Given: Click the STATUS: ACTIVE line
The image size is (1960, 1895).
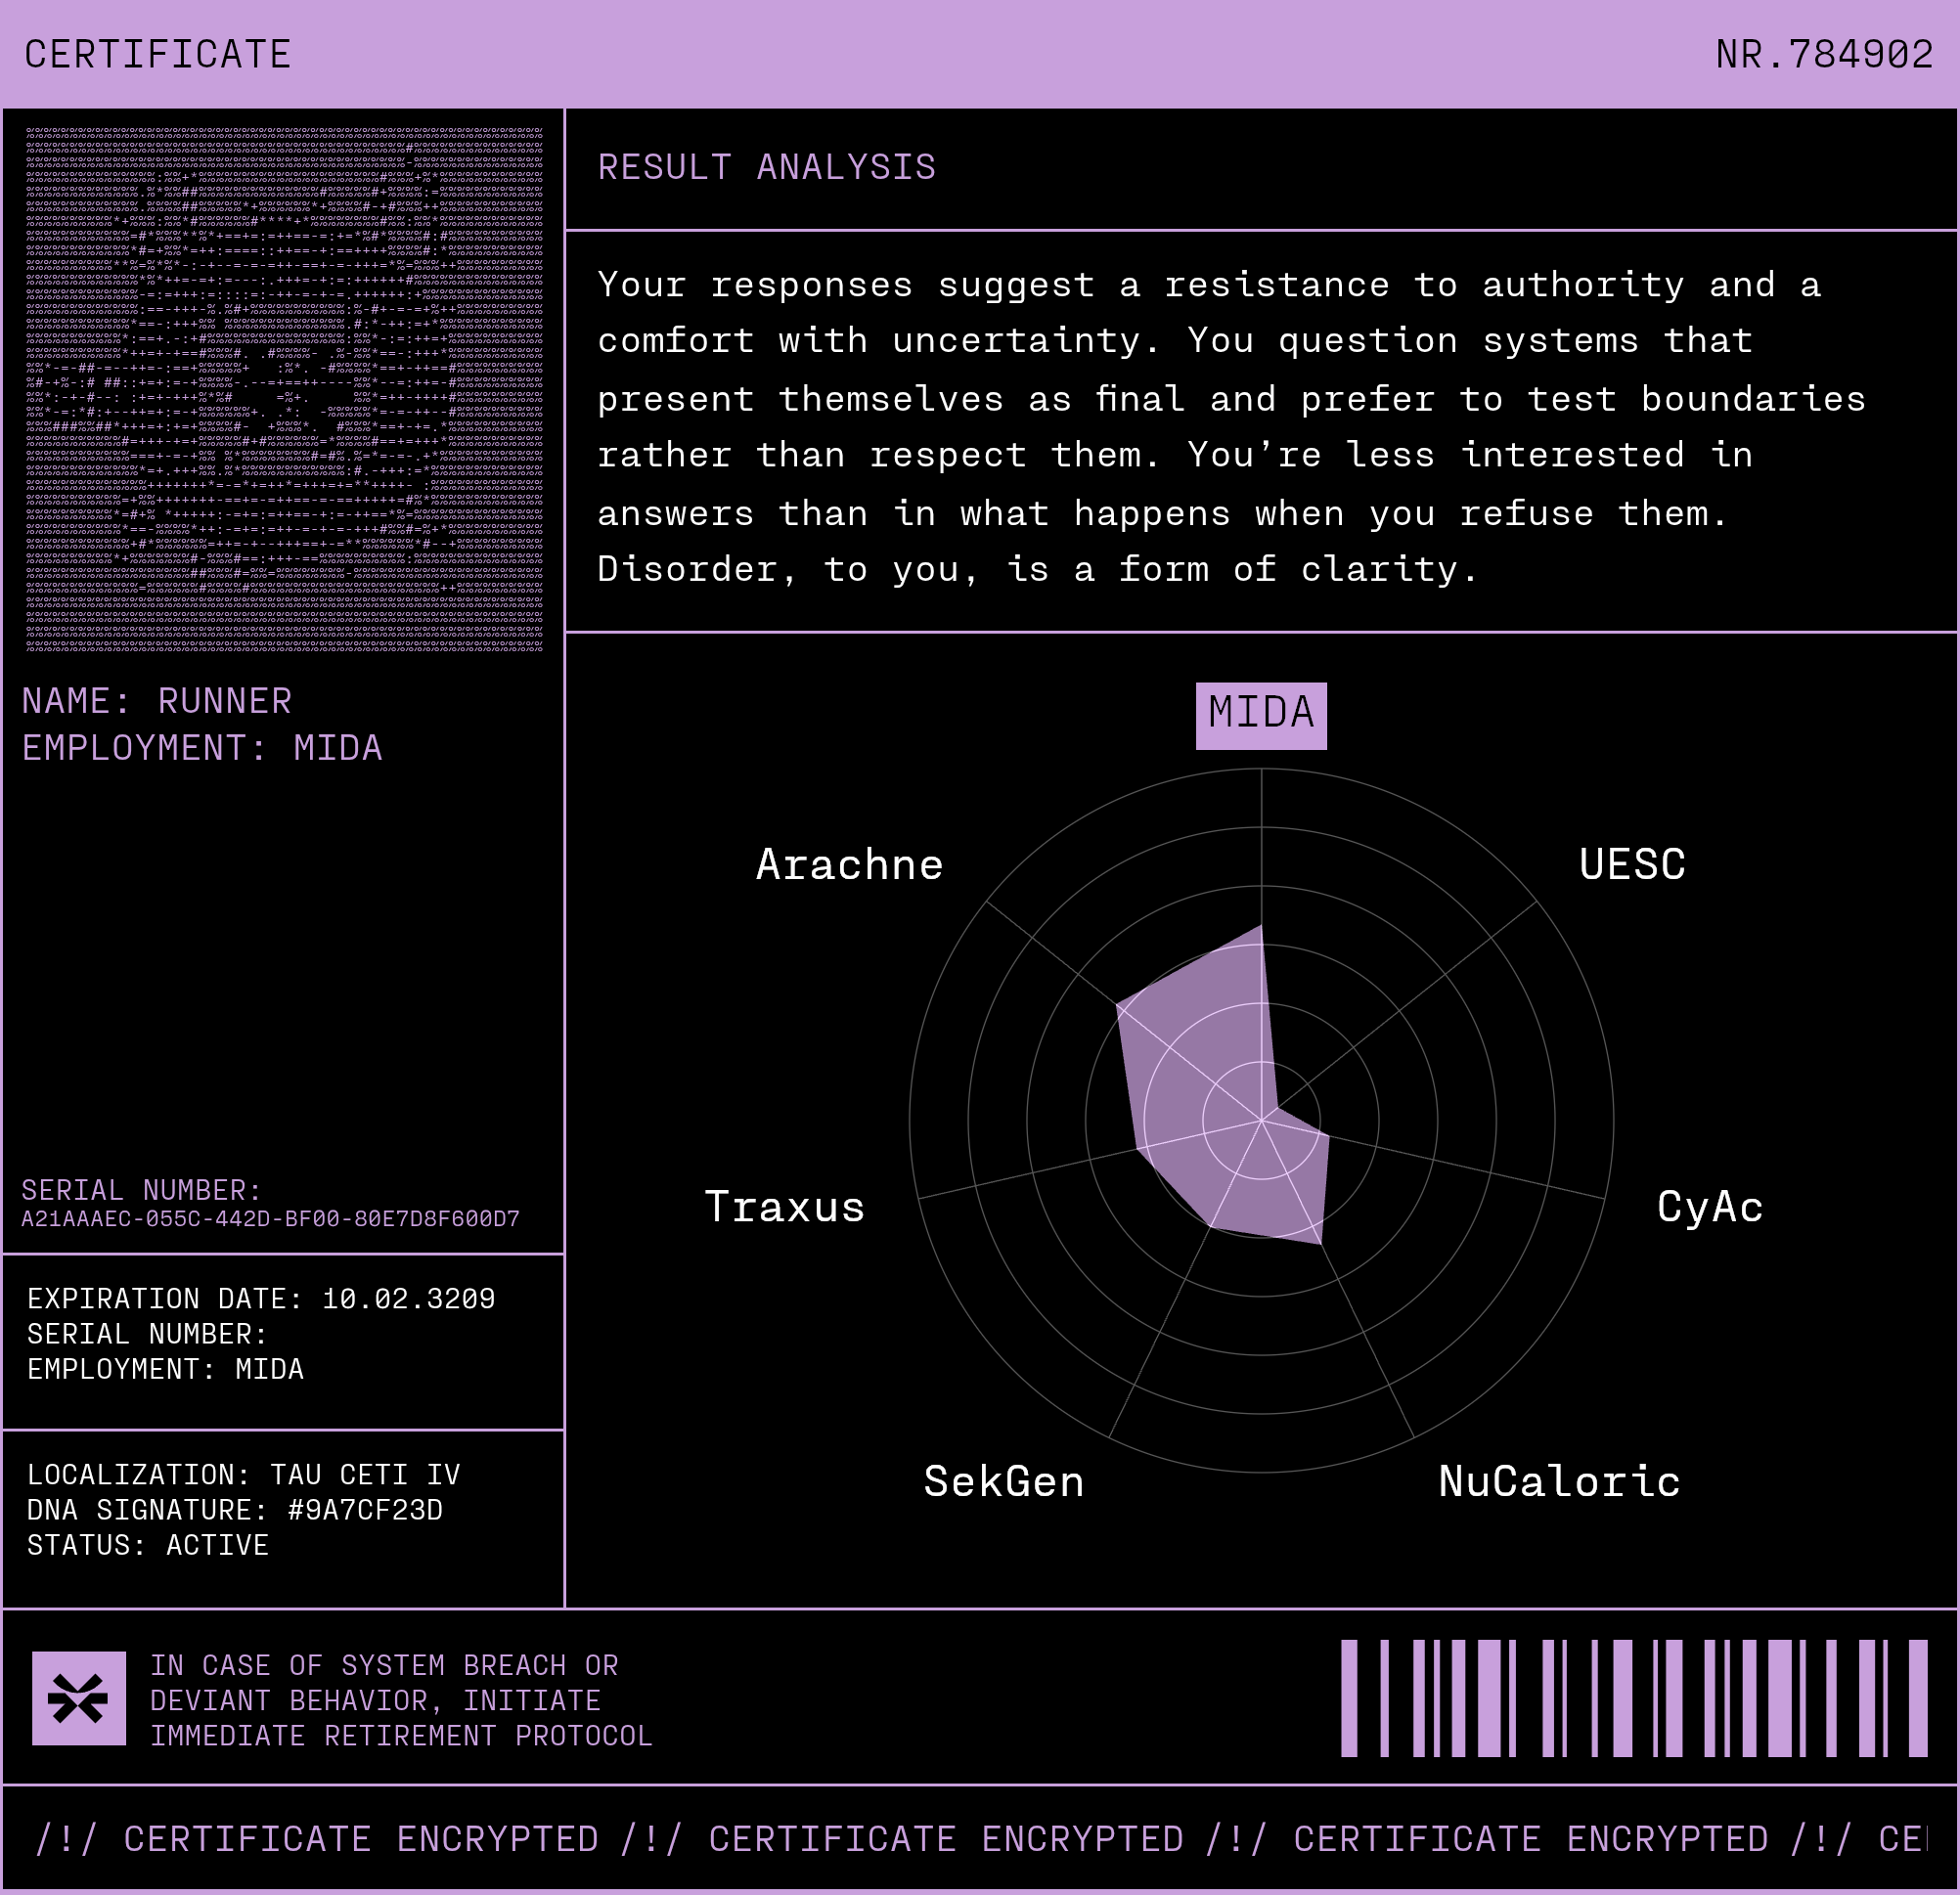Looking at the screenshot, I should point(147,1545).
